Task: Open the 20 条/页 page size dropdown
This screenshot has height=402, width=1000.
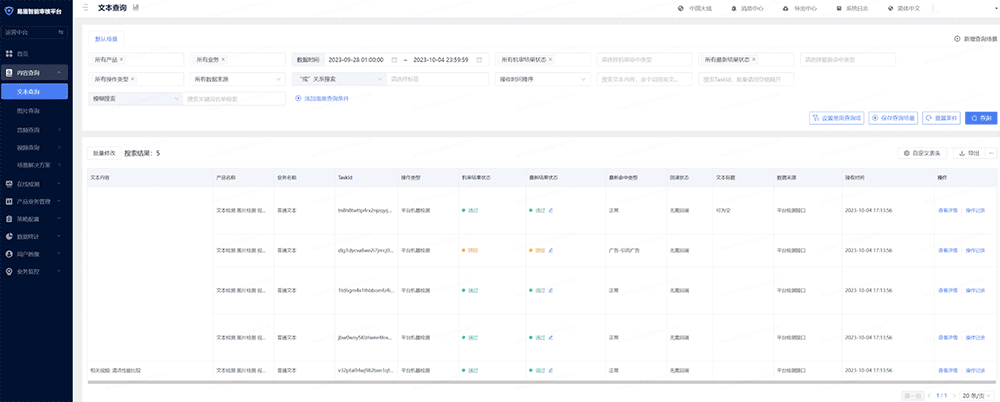Action: (976, 395)
